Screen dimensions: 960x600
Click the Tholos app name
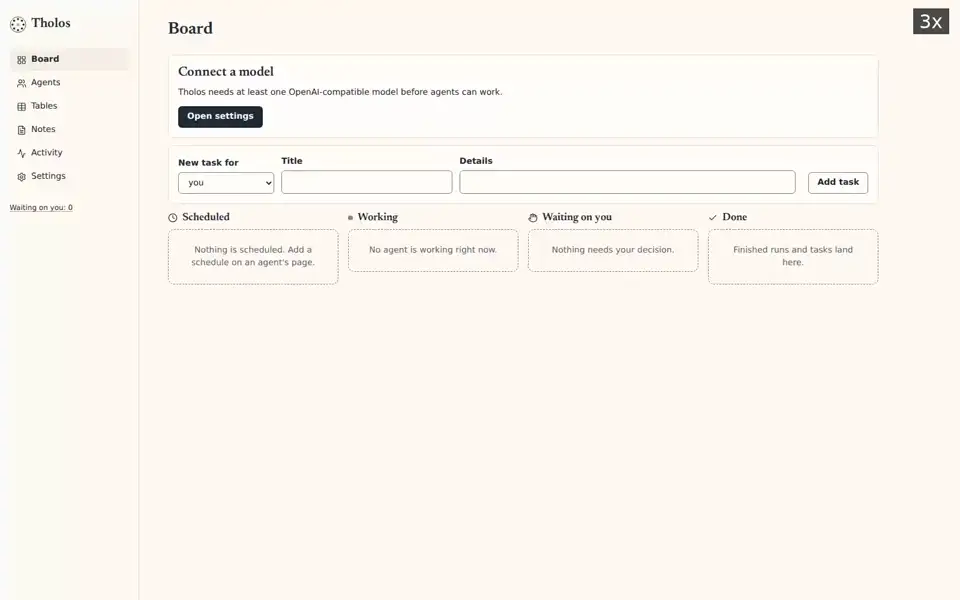pyautogui.click(x=51, y=23)
